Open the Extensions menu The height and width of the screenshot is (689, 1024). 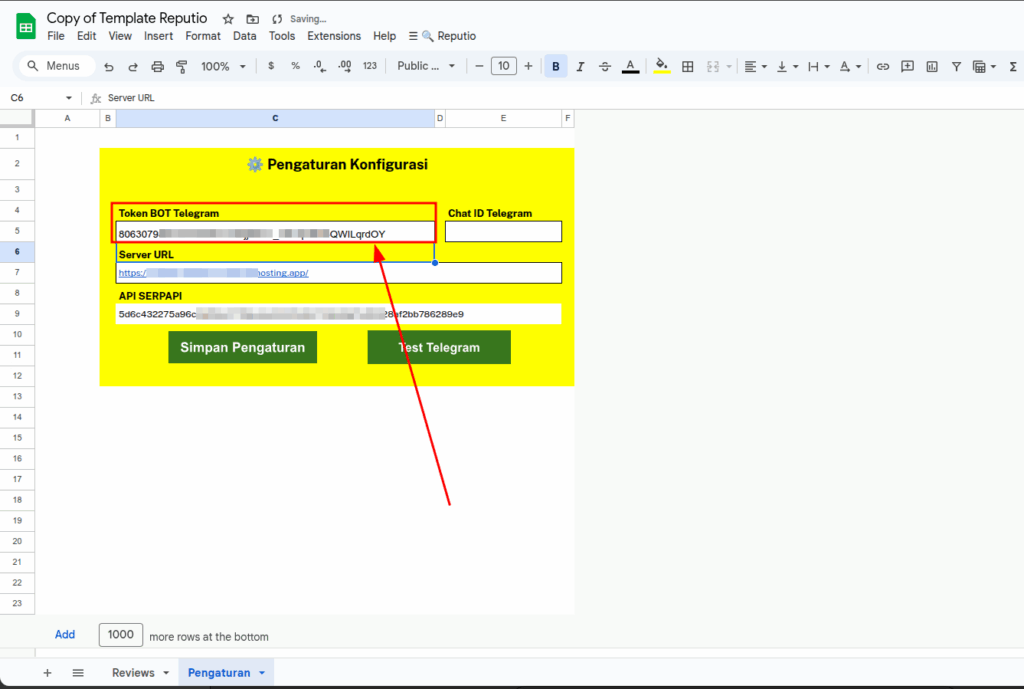pos(334,36)
